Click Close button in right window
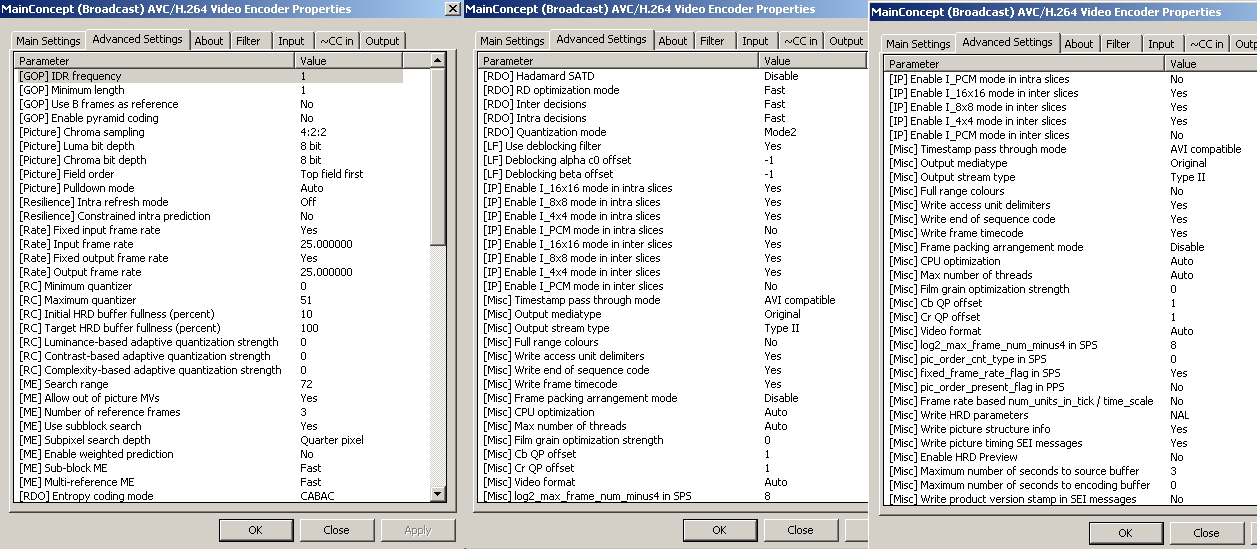 (1206, 533)
